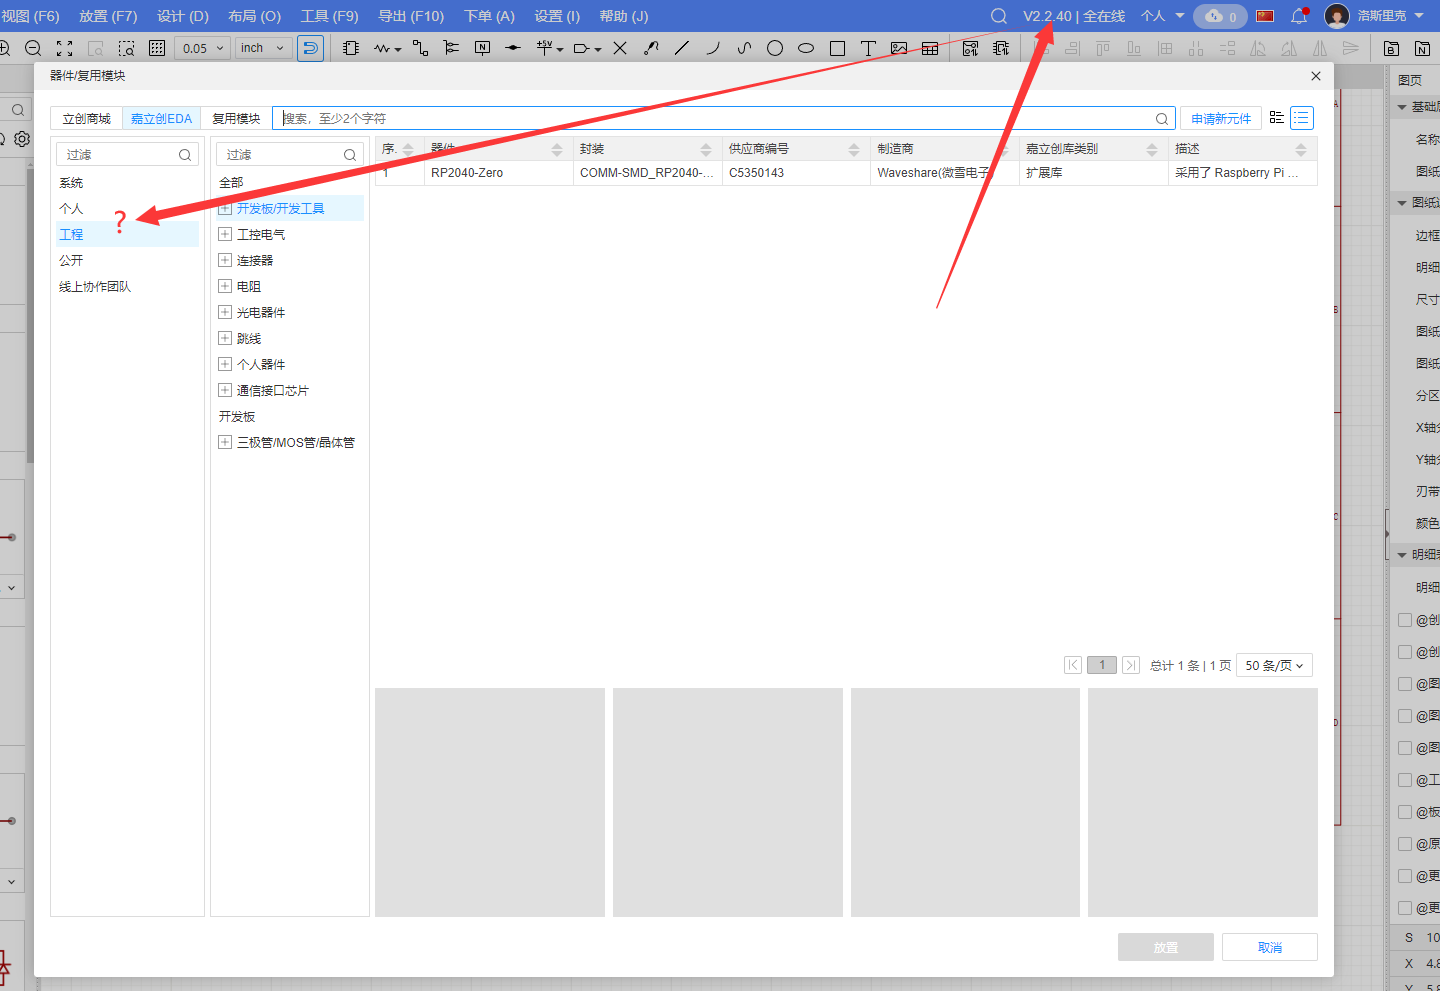Click the fit-to-screen zoom icon
Screen dimensions: 1440x991
[x=64, y=48]
